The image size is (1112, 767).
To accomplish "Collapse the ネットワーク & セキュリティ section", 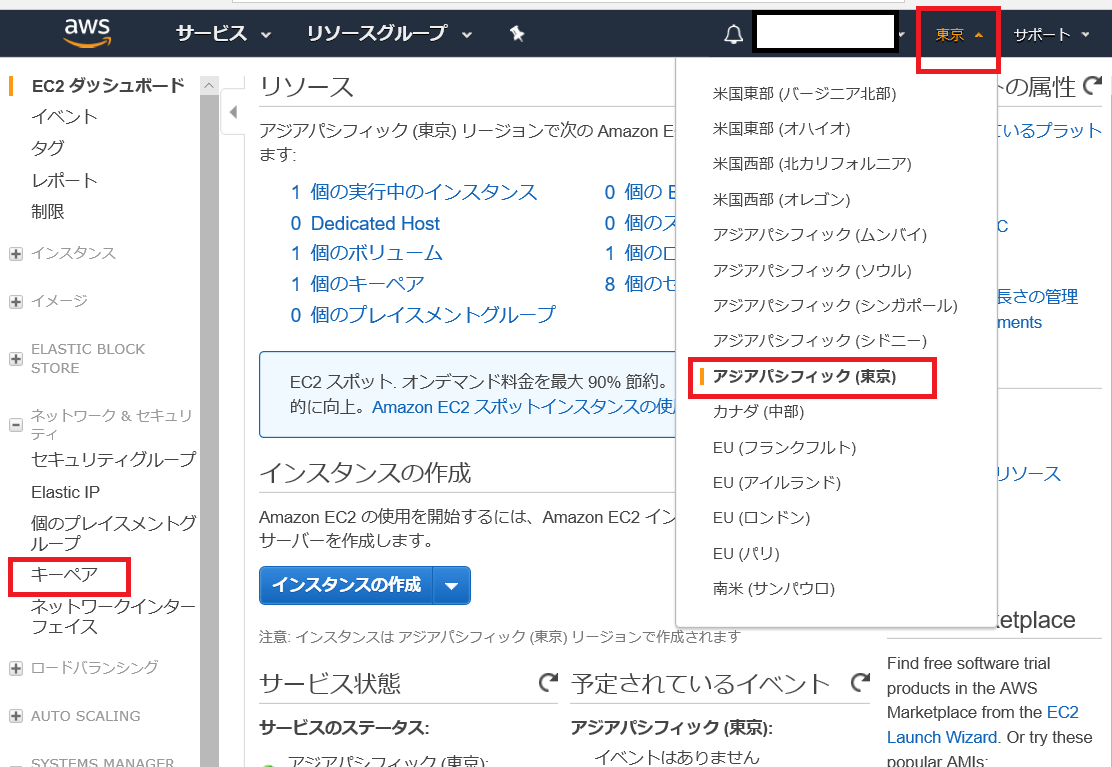I will tap(16, 425).
